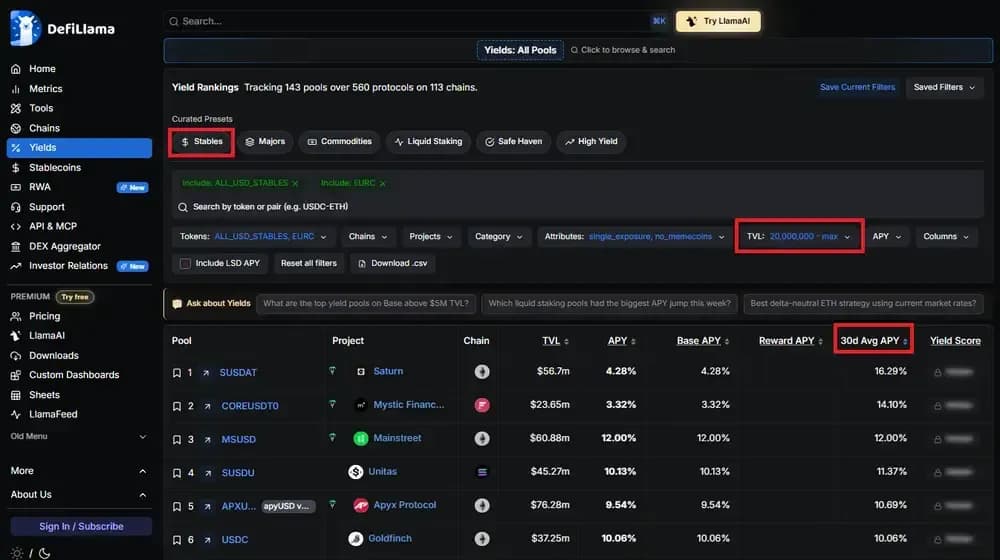The height and width of the screenshot is (560, 1000).
Task: Sort table by the TVL column
Action: [x=555, y=341]
